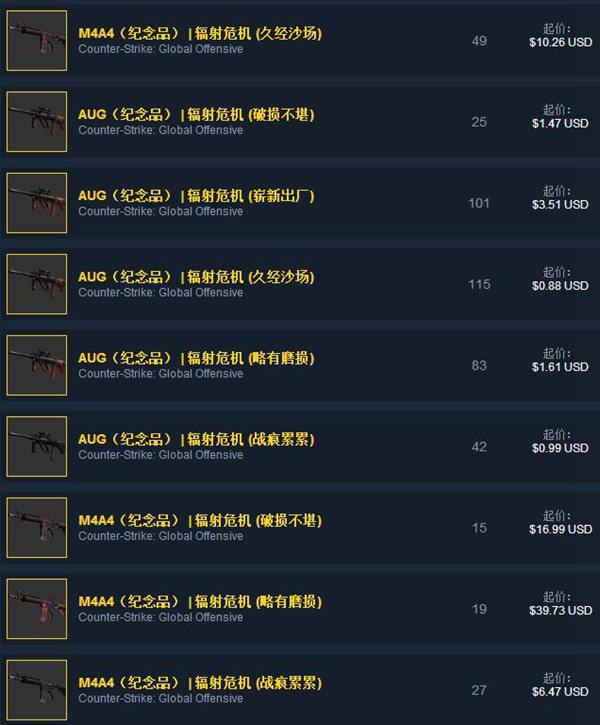Open AUG 辐射危机 (战痕累累) listing title
600x725 pixels.
(196, 439)
